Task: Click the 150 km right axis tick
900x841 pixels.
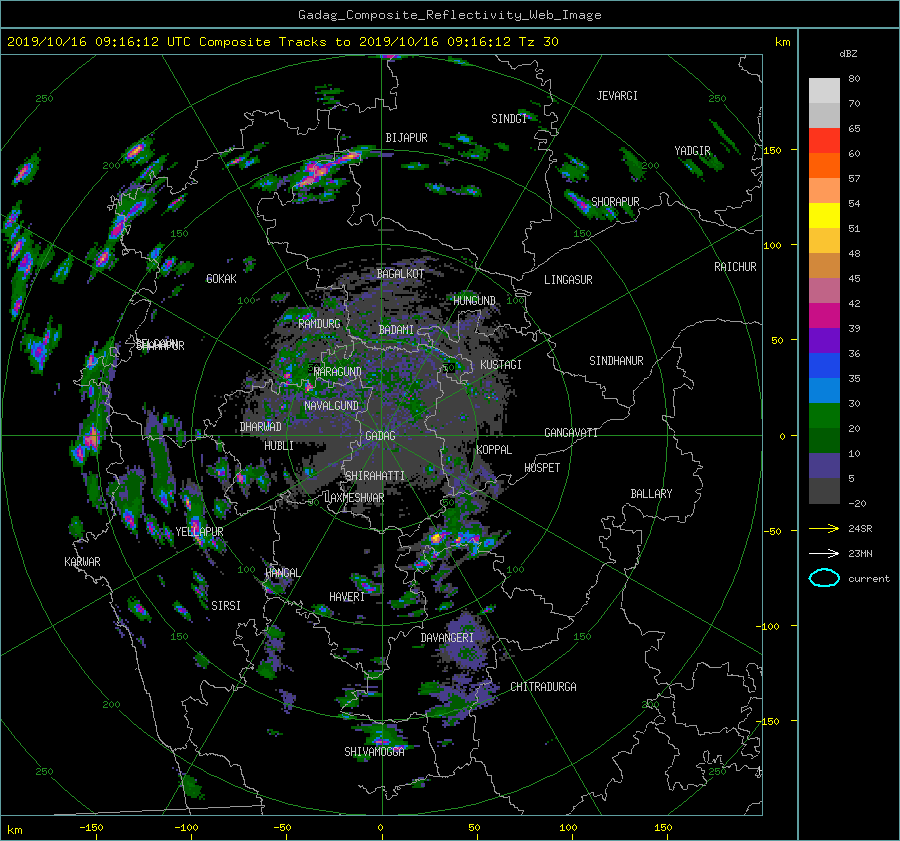Action: 773,150
